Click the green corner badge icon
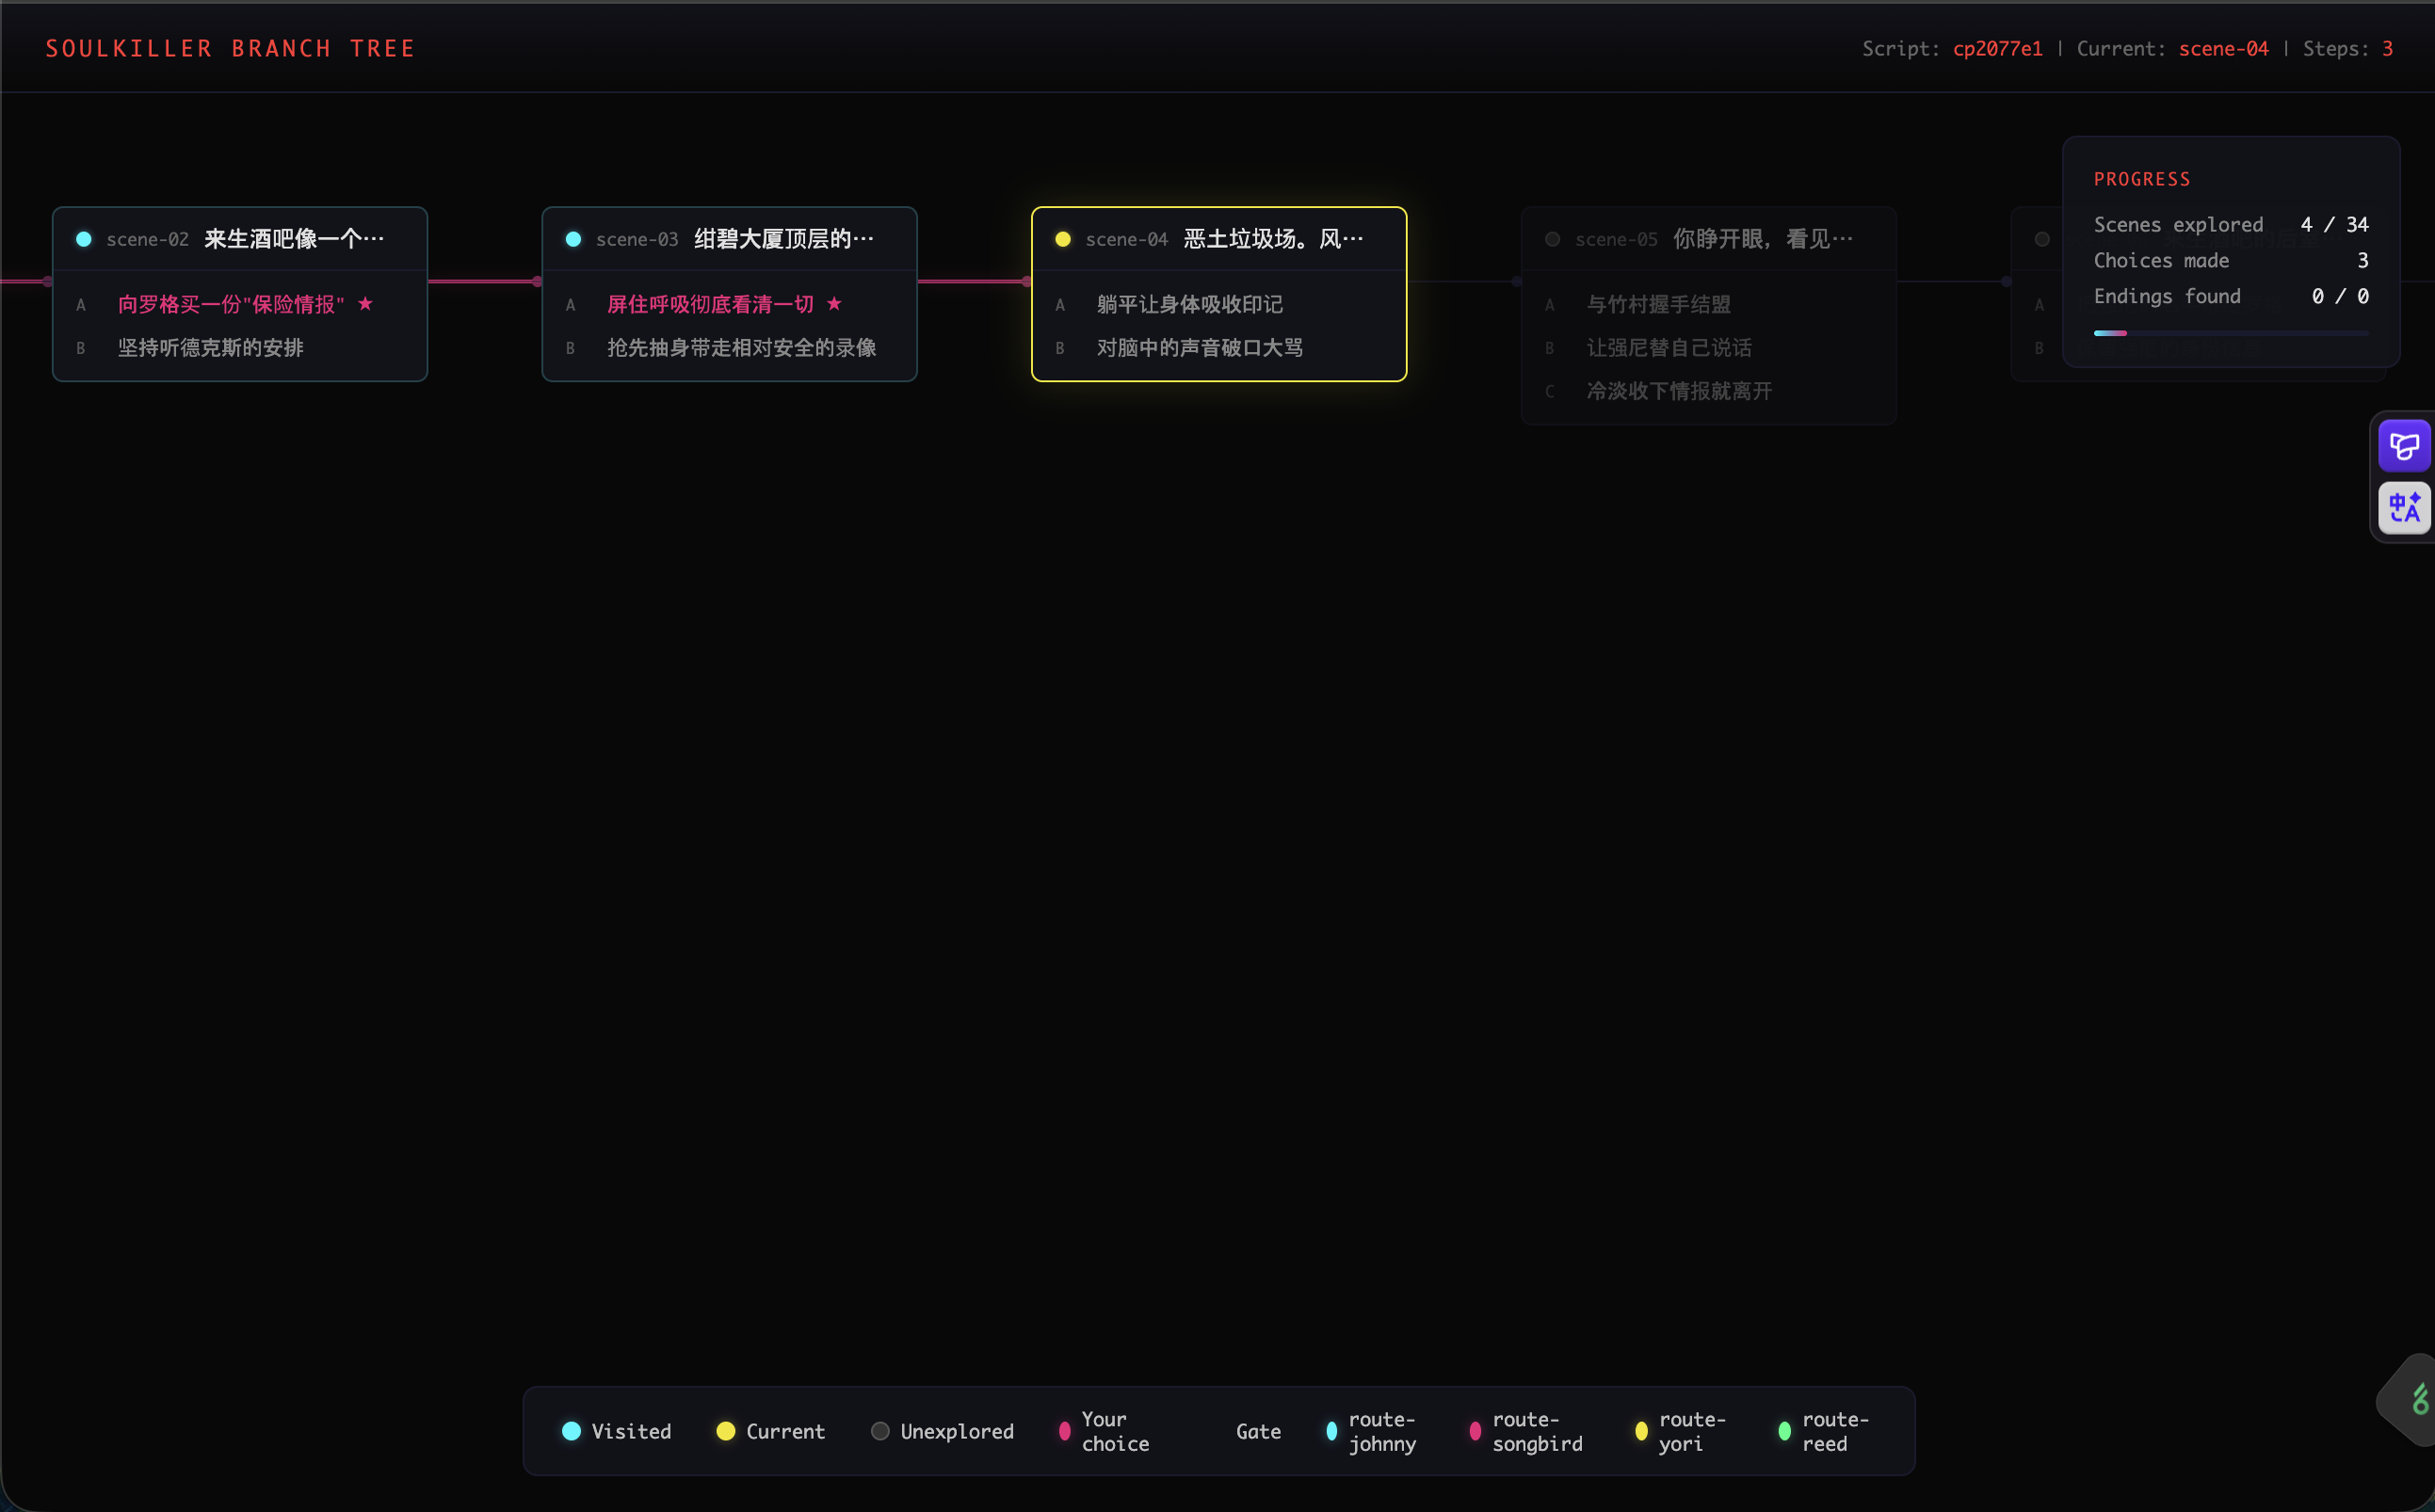The height and width of the screenshot is (1512, 2435). (2418, 1400)
